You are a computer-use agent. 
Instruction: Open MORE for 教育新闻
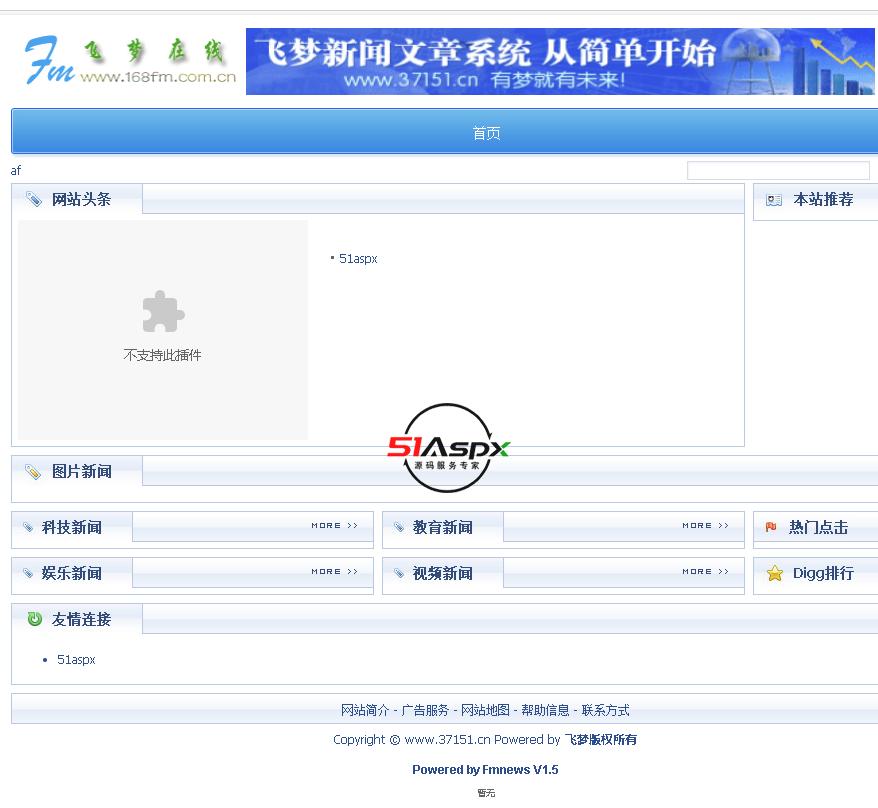705,525
